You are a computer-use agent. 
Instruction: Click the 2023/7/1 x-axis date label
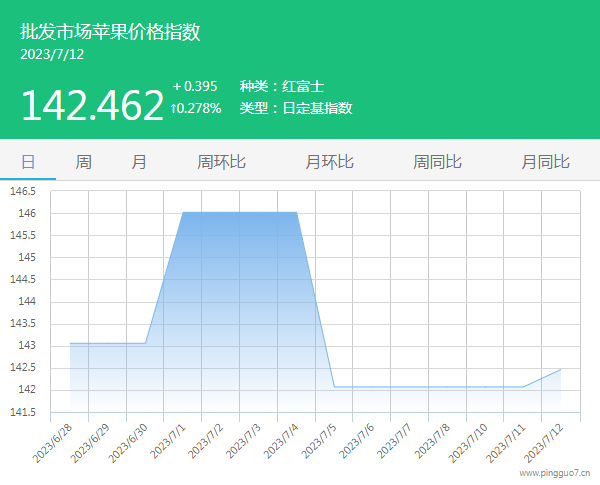pos(167,441)
